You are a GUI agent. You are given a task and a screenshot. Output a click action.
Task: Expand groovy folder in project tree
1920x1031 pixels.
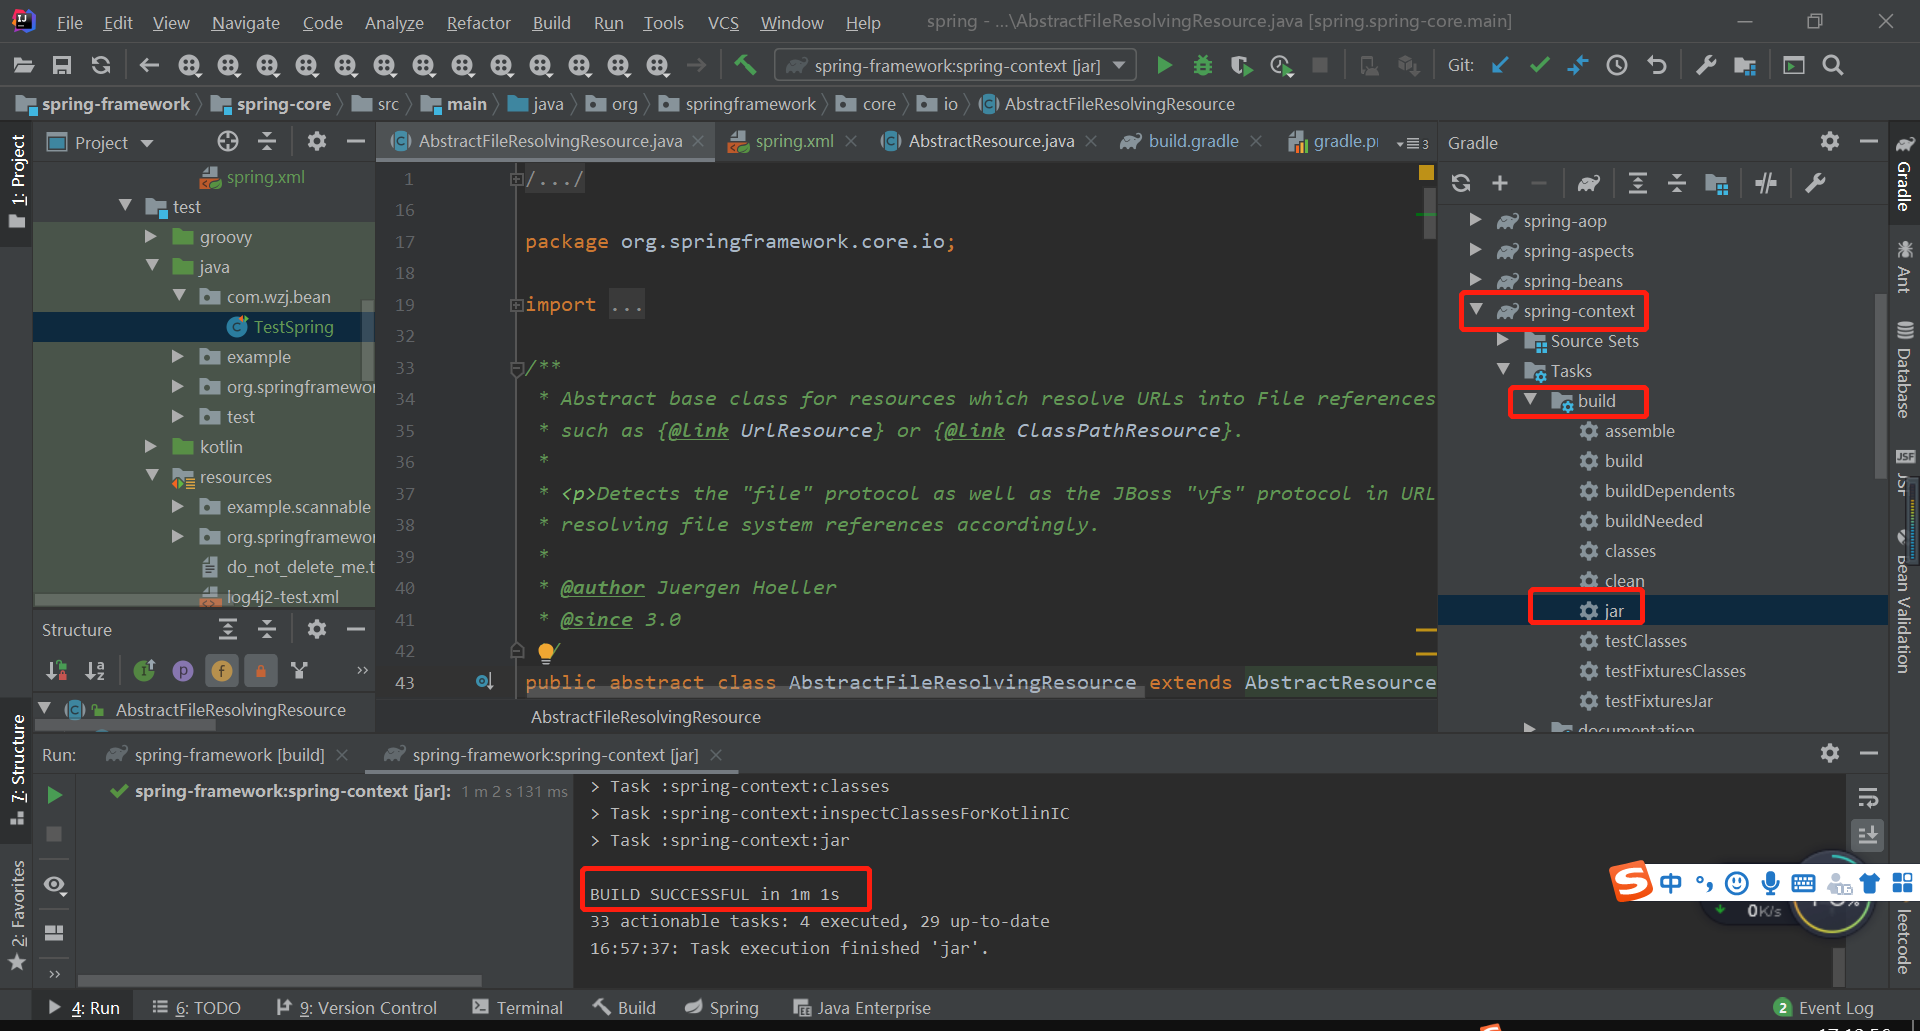[x=151, y=236]
